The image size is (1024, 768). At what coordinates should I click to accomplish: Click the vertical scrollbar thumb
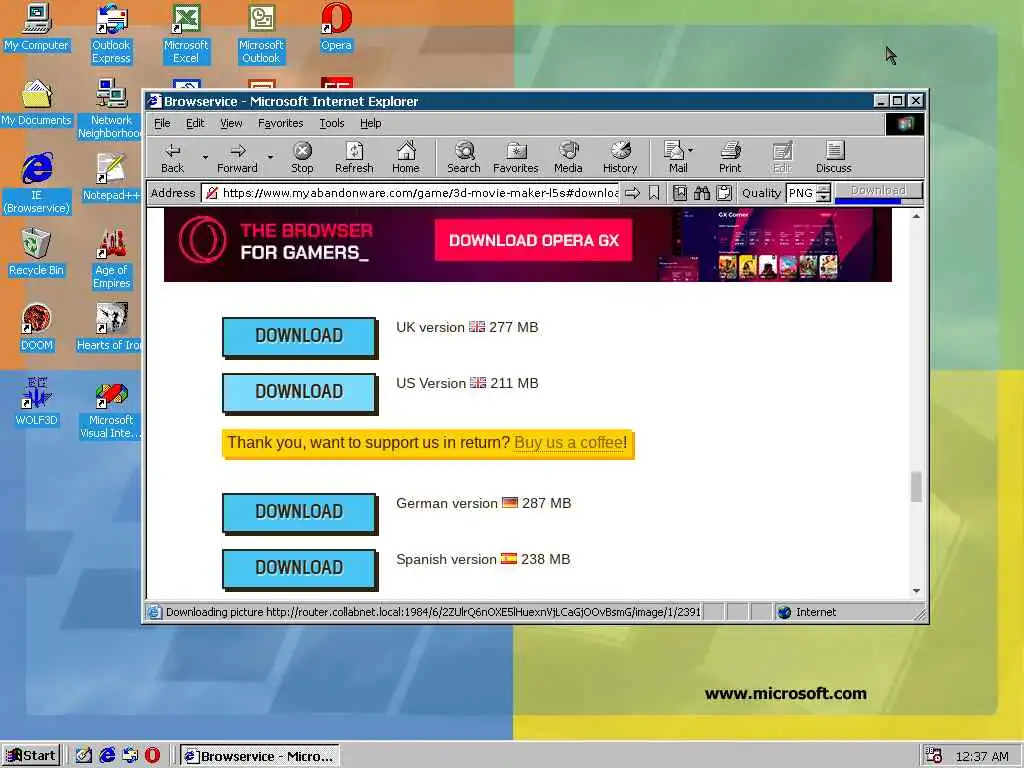916,487
